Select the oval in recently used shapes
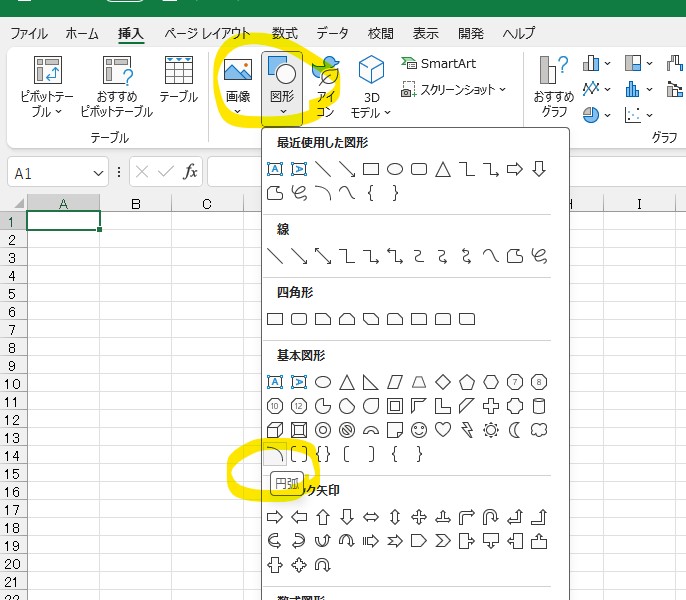686x600 pixels. tap(395, 169)
